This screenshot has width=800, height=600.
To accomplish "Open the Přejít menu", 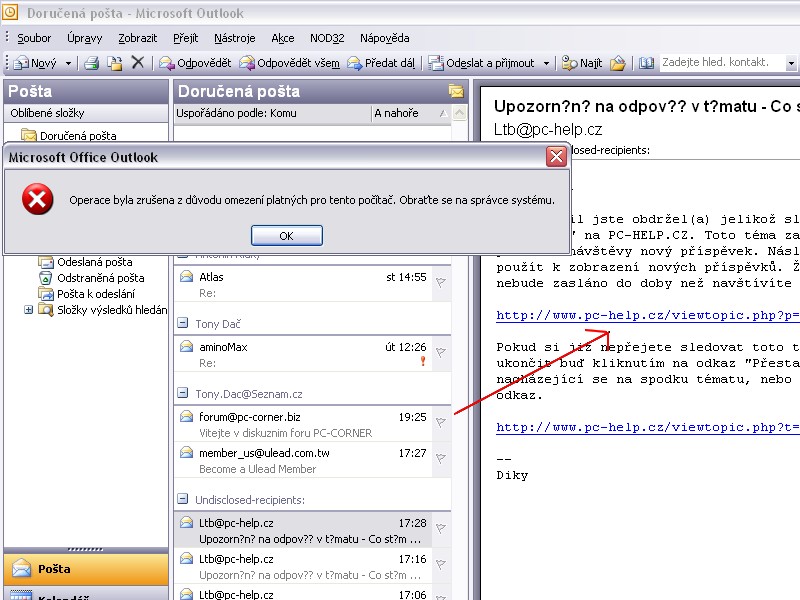I will [x=186, y=38].
